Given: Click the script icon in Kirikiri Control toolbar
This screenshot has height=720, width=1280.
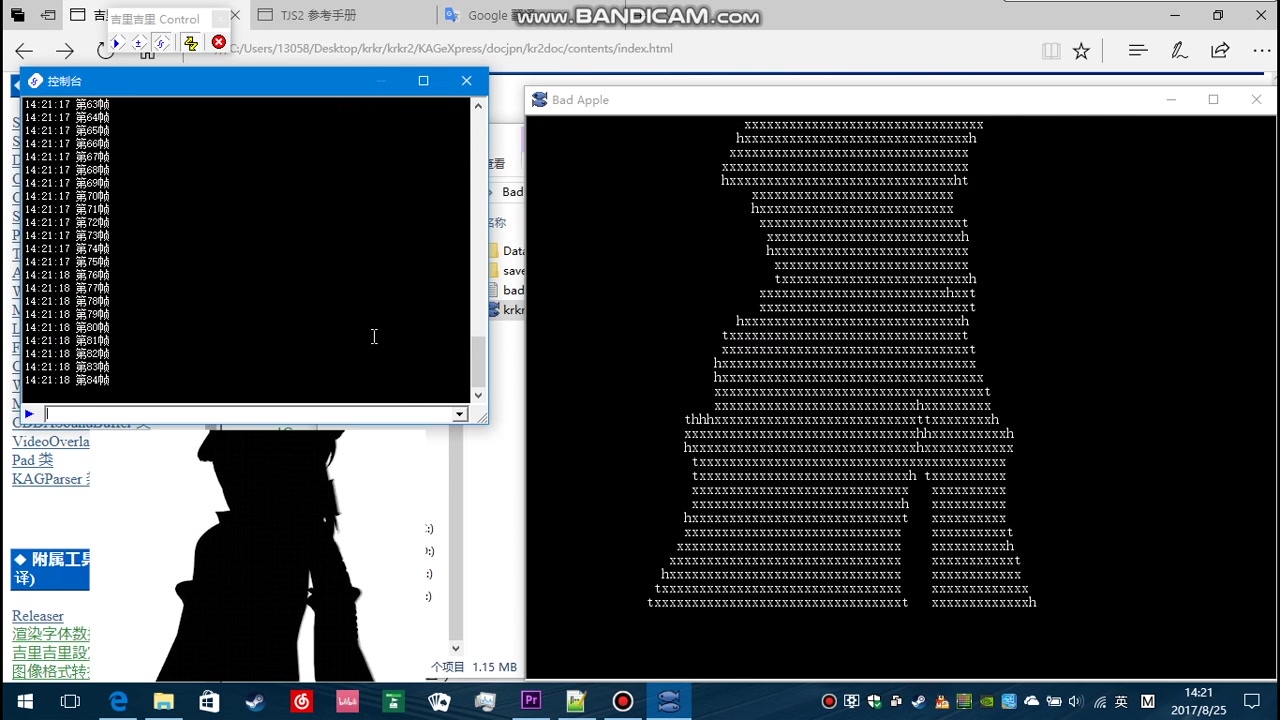Looking at the screenshot, I should (x=161, y=42).
